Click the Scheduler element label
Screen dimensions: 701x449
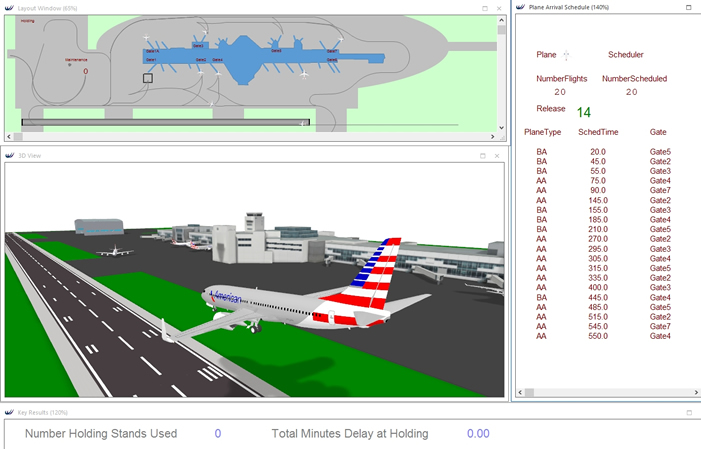625,55
